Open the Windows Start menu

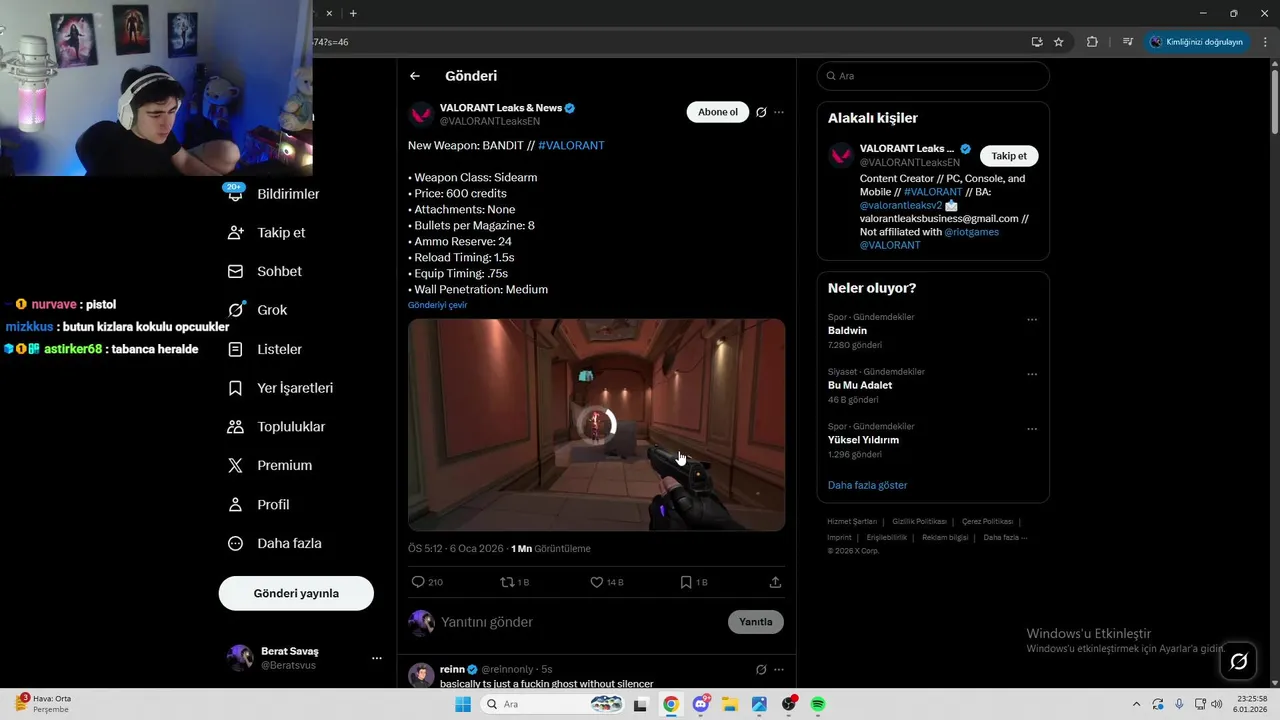463,704
